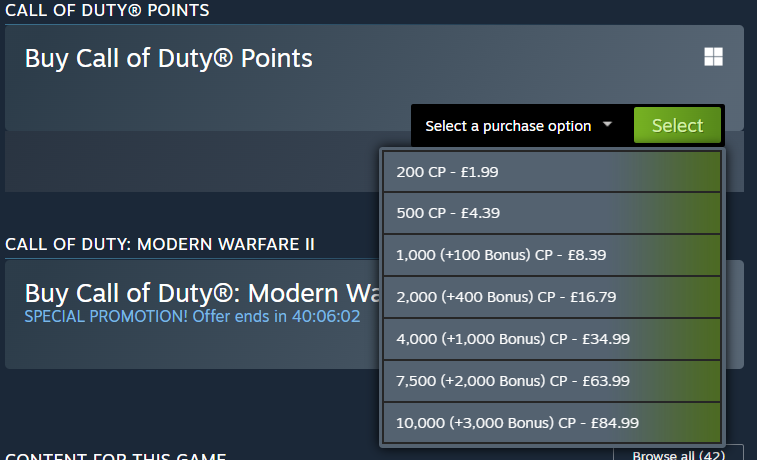Click the CALL OF DUTY: MODERN WARFARE II header
Viewport: 757px width, 460px height.
click(160, 244)
